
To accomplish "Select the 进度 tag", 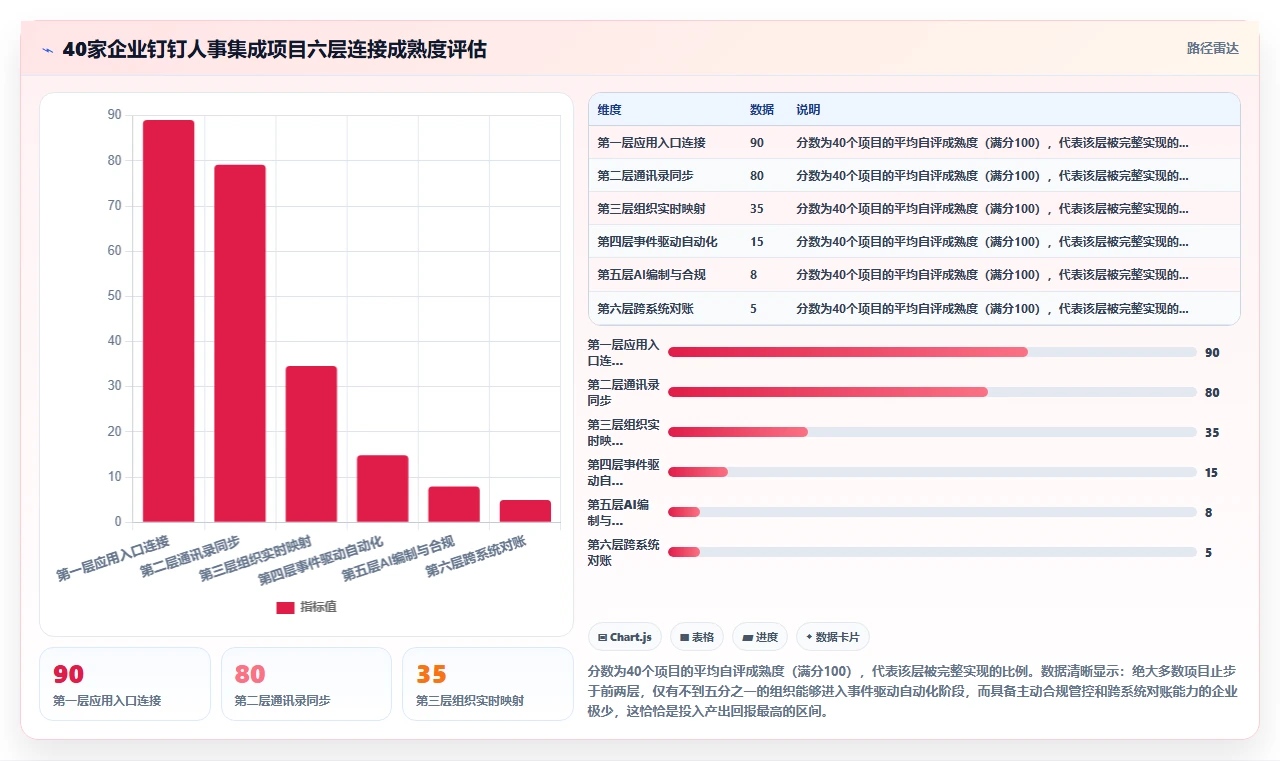I will 760,637.
